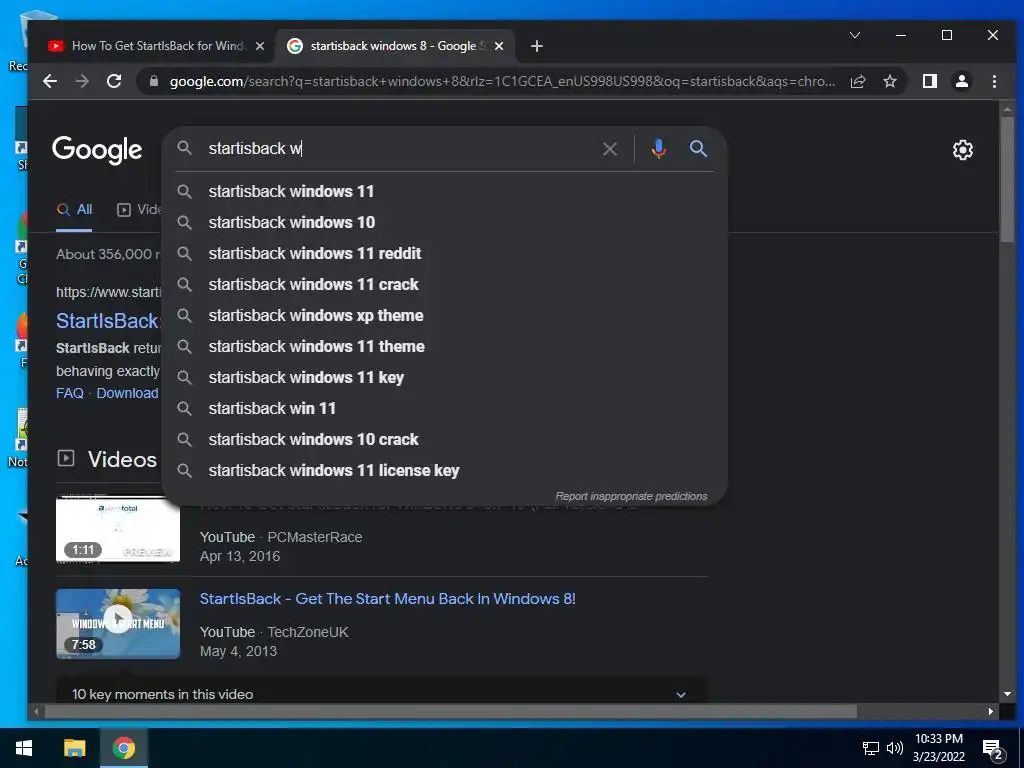Choose suggestion startisback windows 11 key
Image resolution: width=1024 pixels, height=768 pixels.
coord(444,377)
